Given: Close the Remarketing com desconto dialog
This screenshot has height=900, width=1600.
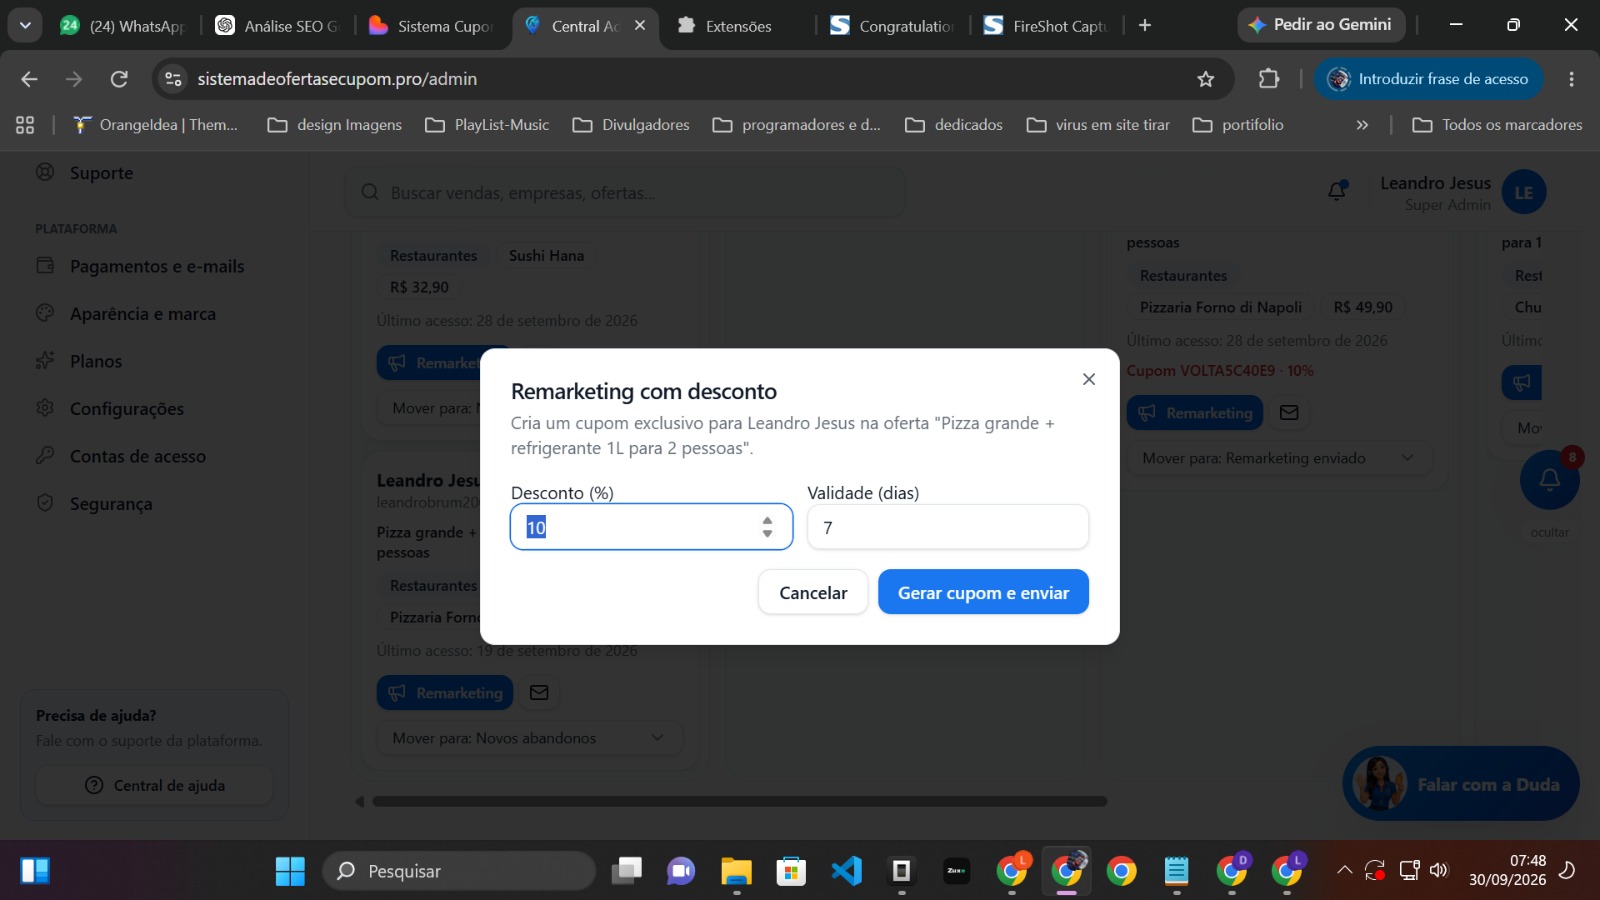Looking at the screenshot, I should click(1089, 379).
